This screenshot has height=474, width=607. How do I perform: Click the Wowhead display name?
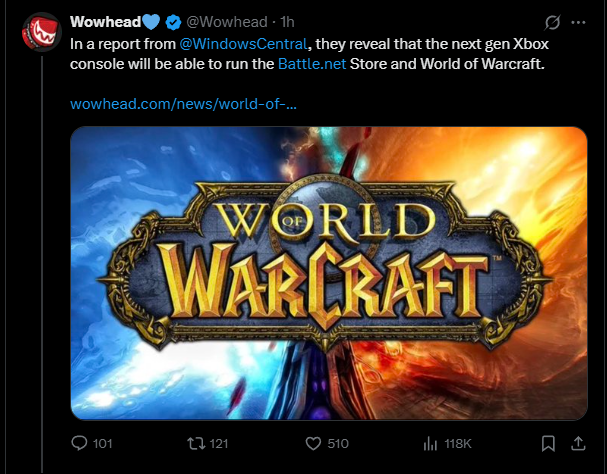(x=106, y=22)
